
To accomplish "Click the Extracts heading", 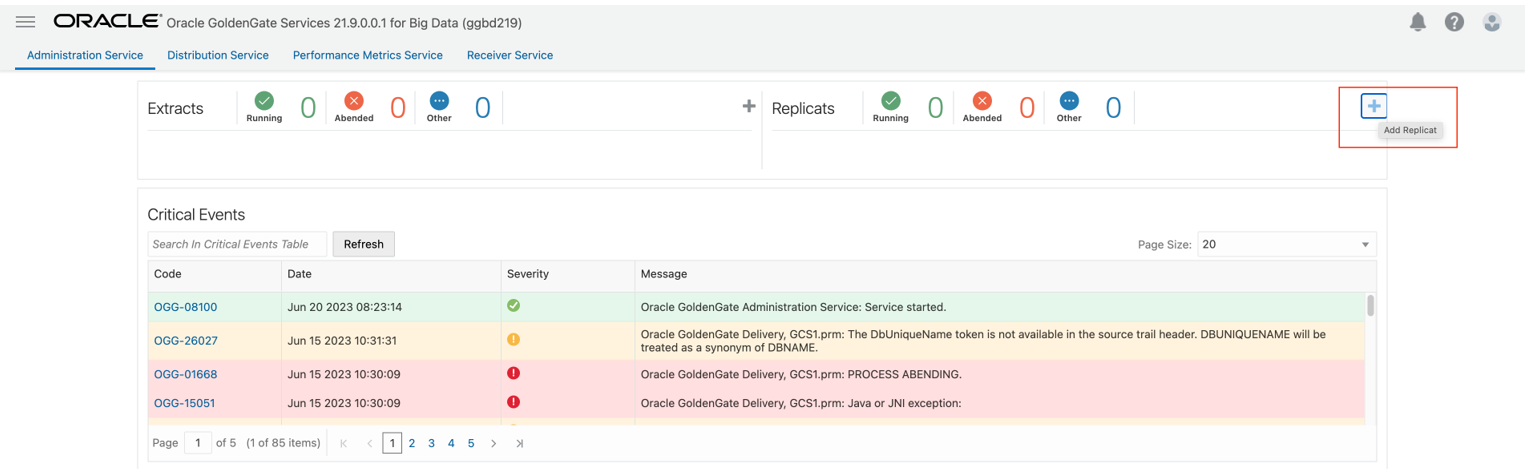I will pos(175,108).
